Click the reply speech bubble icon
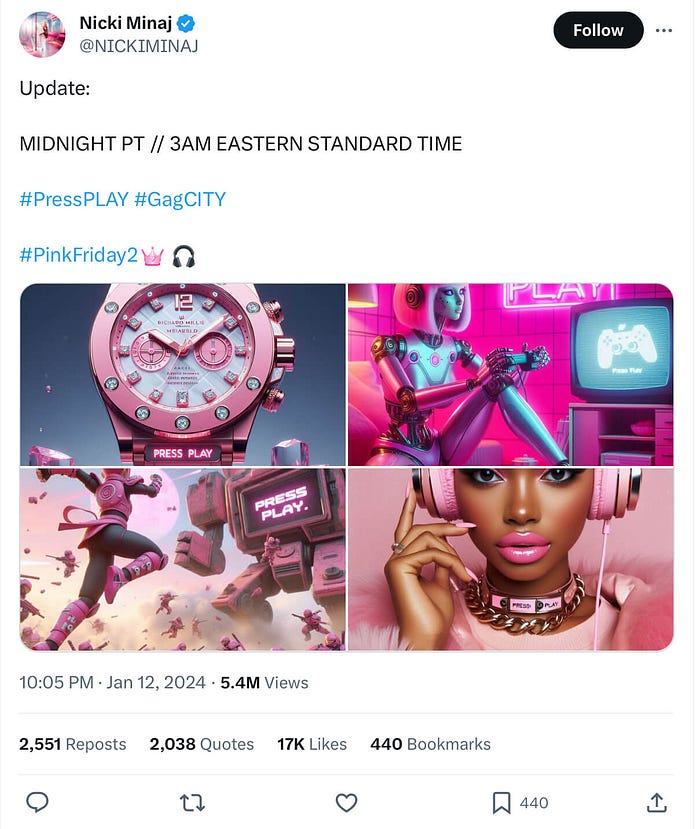 point(38,802)
